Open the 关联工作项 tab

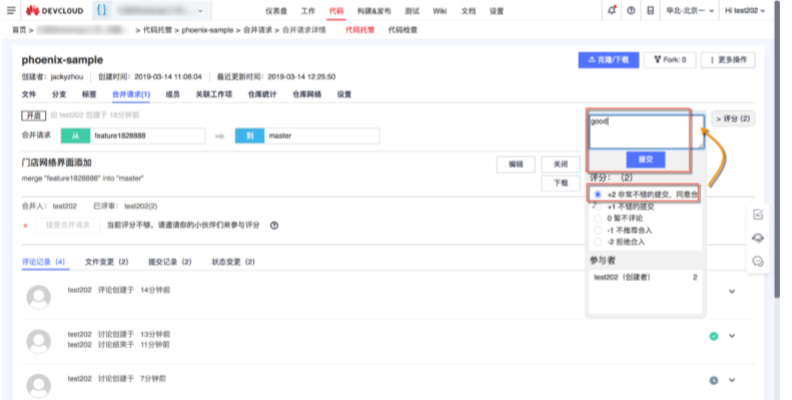[214, 94]
